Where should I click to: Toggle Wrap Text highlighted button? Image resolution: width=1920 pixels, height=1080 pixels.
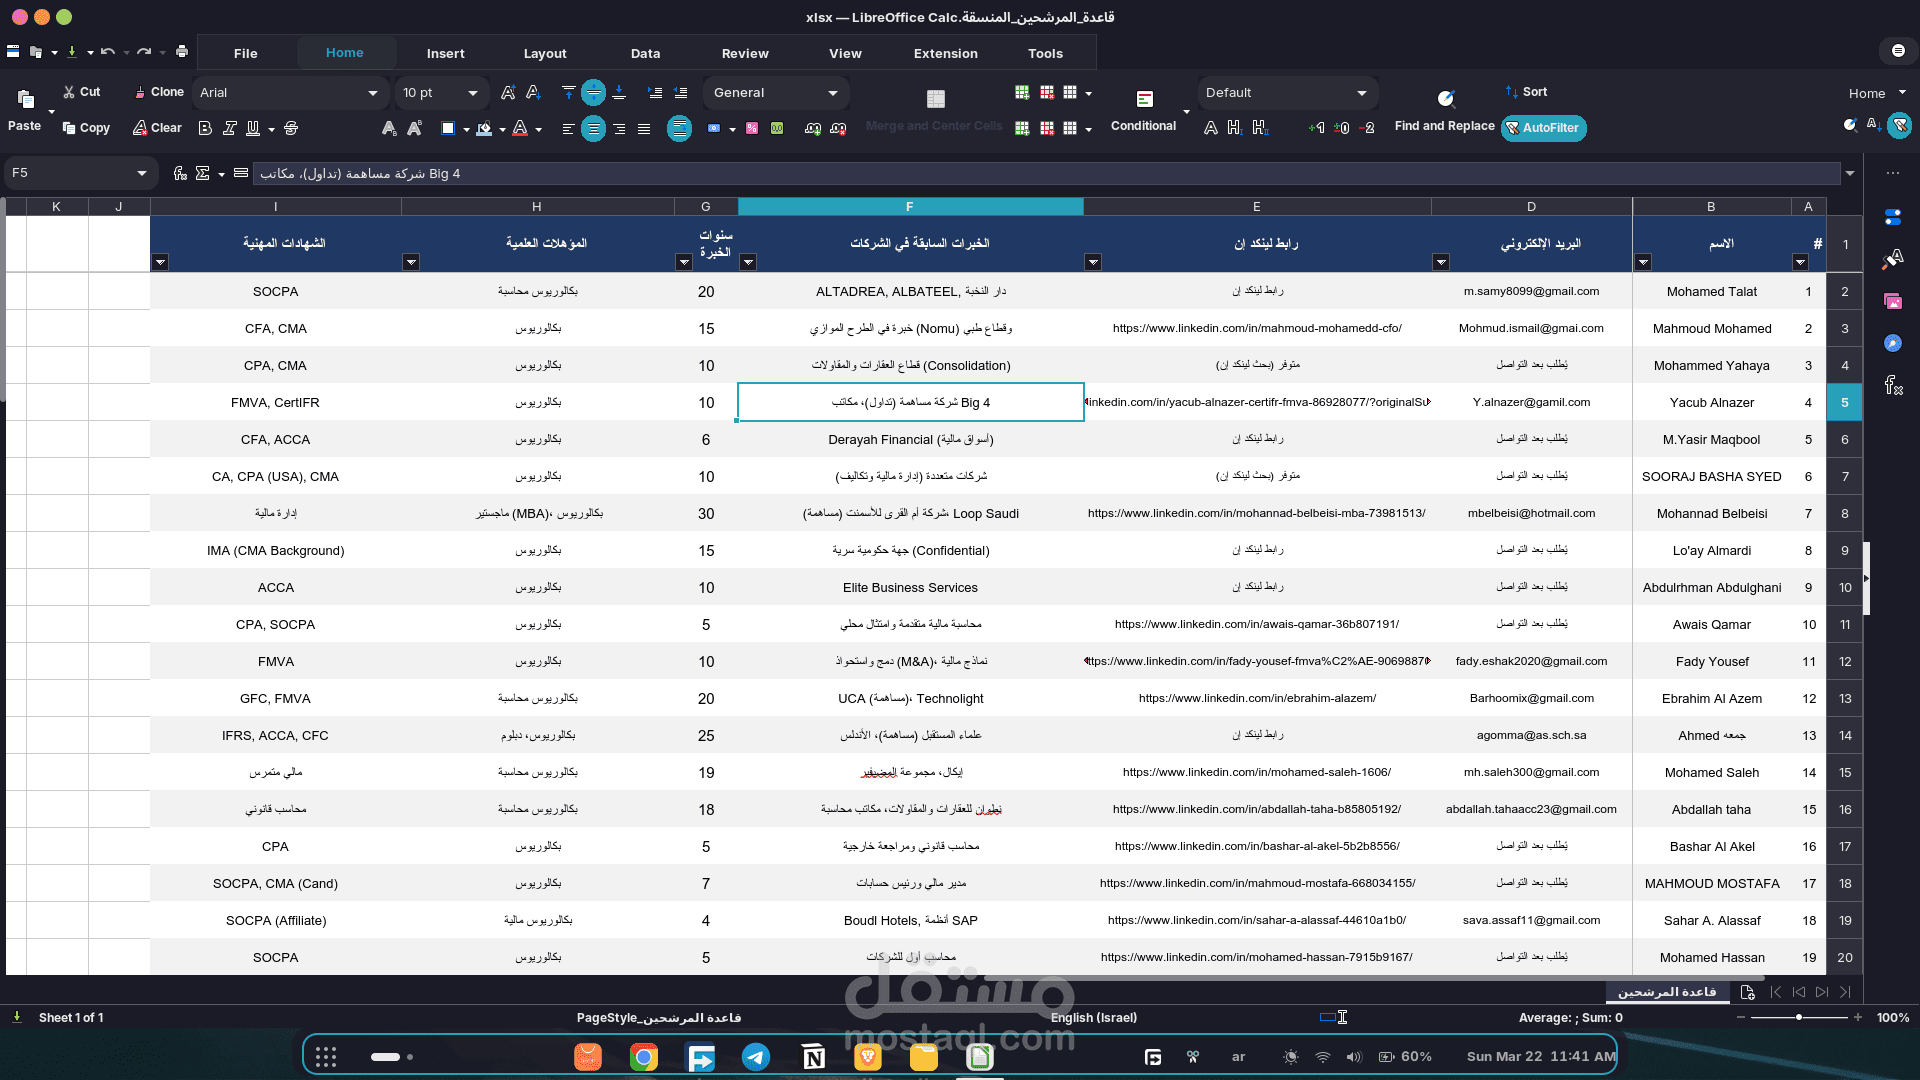tap(679, 128)
